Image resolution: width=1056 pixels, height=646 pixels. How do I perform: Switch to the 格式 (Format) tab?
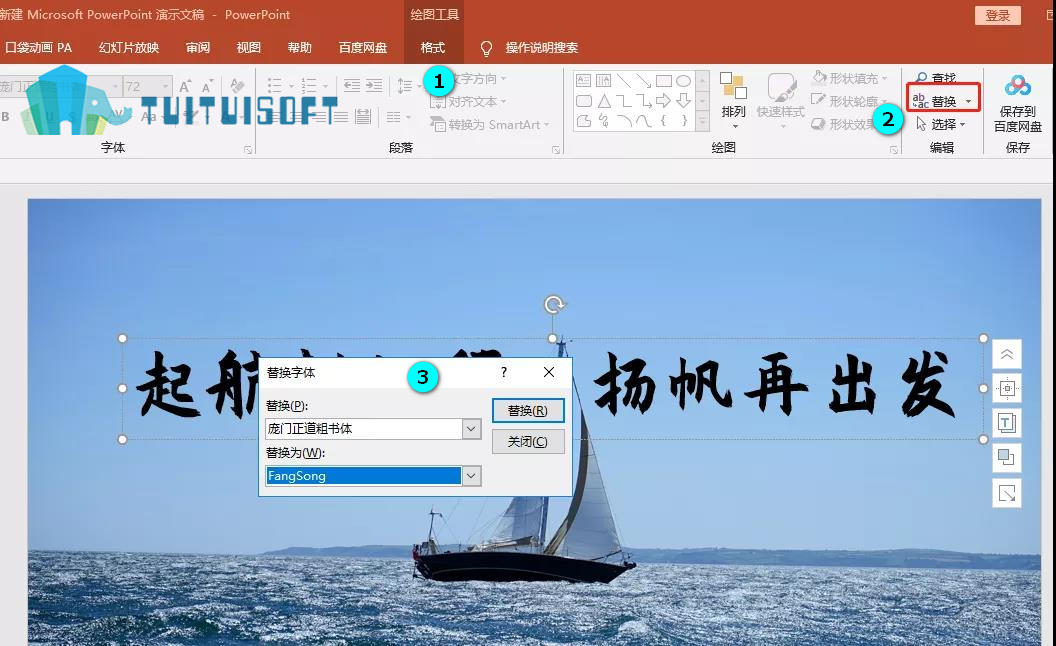[x=433, y=48]
